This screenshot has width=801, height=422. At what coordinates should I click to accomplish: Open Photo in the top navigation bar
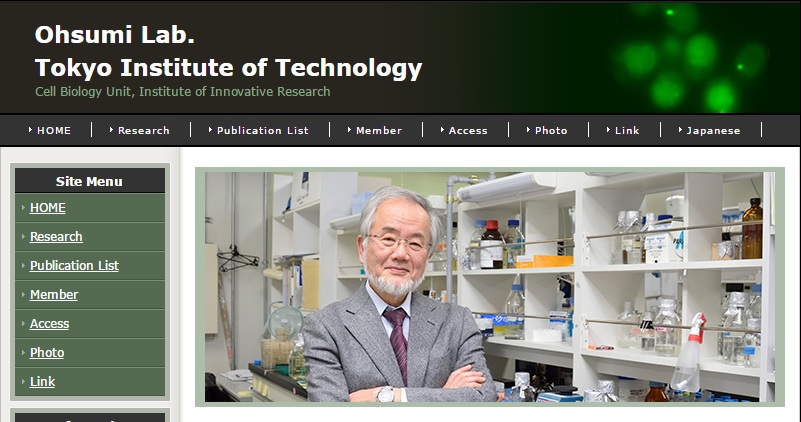point(551,130)
